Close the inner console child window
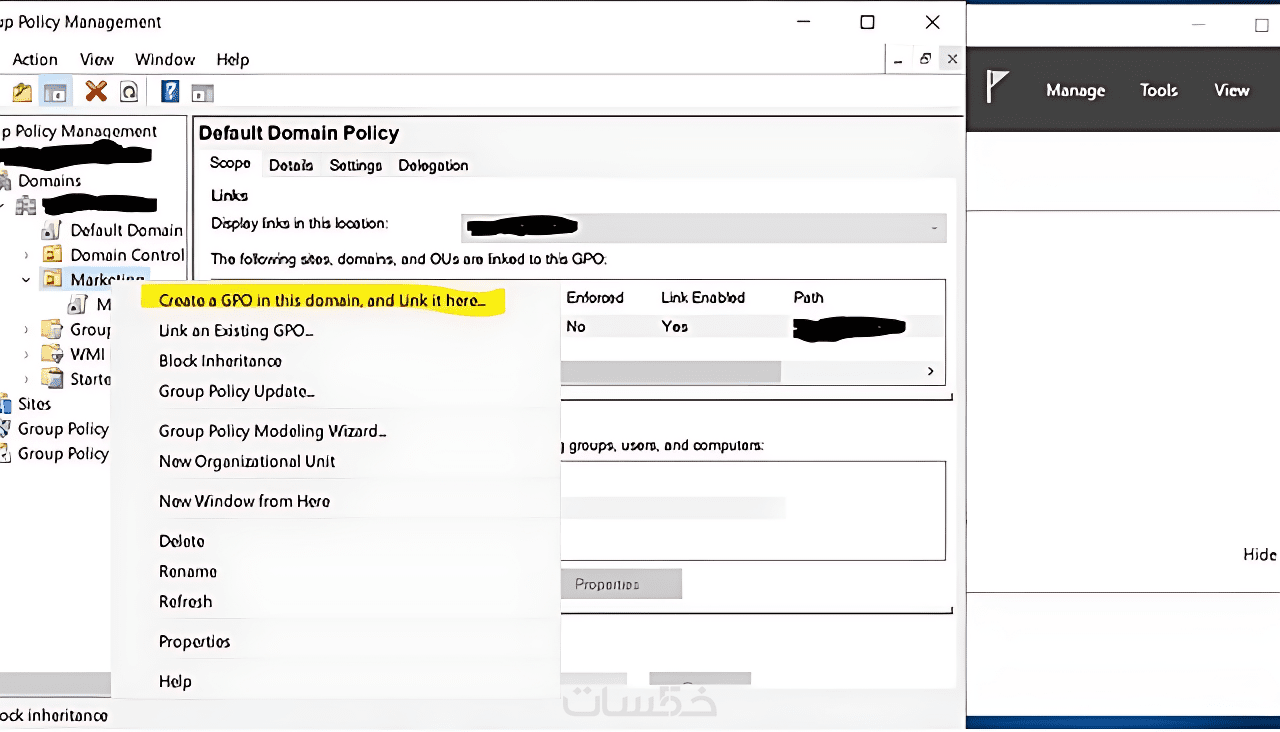1280x732 pixels. 952,59
